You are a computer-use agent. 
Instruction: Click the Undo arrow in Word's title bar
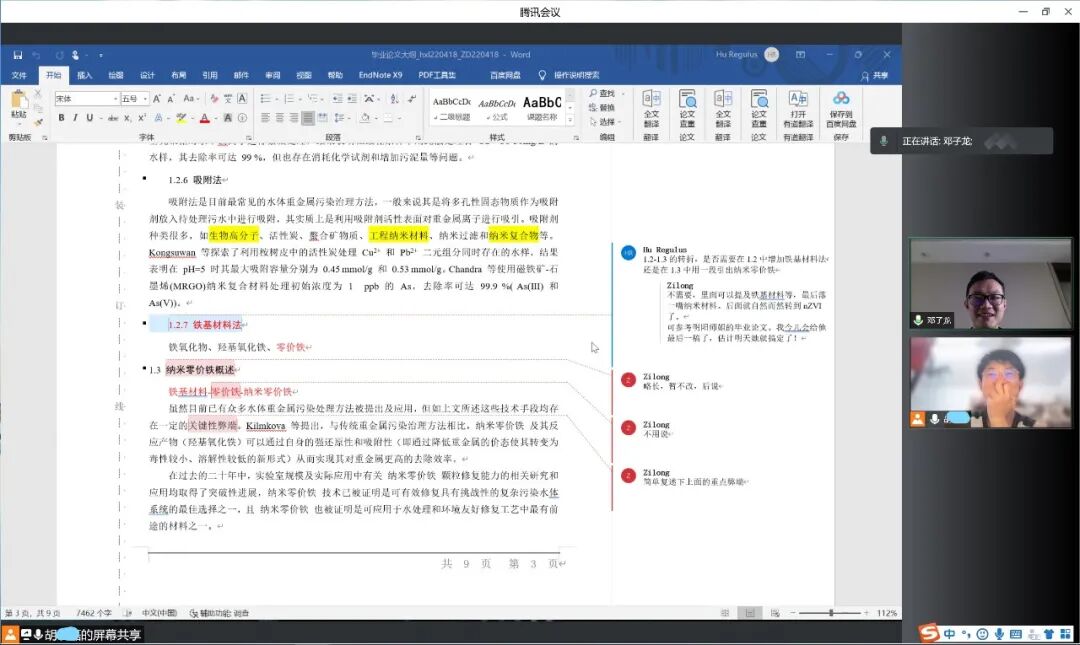tap(37, 55)
